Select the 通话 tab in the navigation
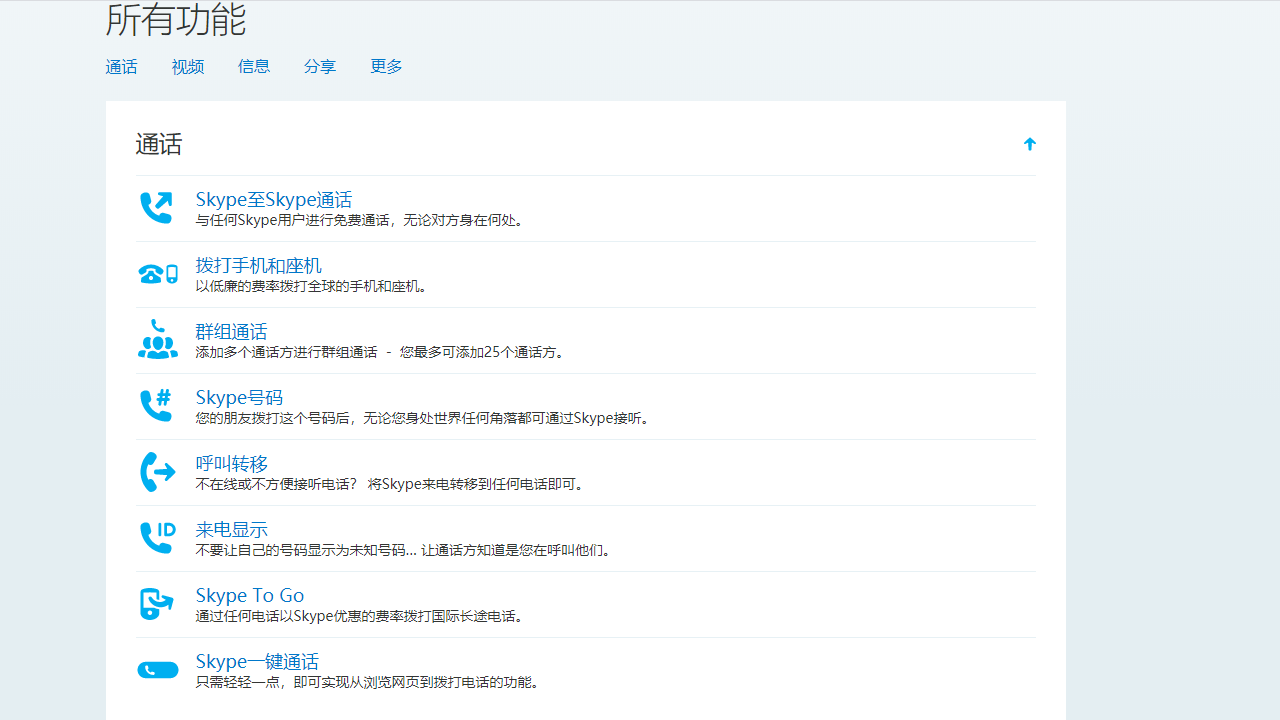This screenshot has width=1280, height=720. [x=121, y=66]
